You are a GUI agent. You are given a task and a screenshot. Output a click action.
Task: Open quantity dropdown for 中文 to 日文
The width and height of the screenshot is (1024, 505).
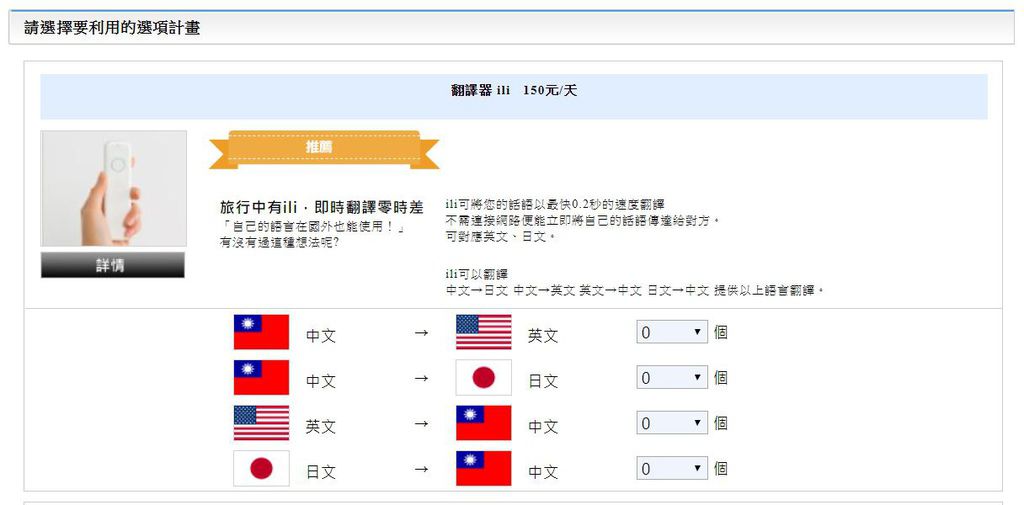point(672,378)
